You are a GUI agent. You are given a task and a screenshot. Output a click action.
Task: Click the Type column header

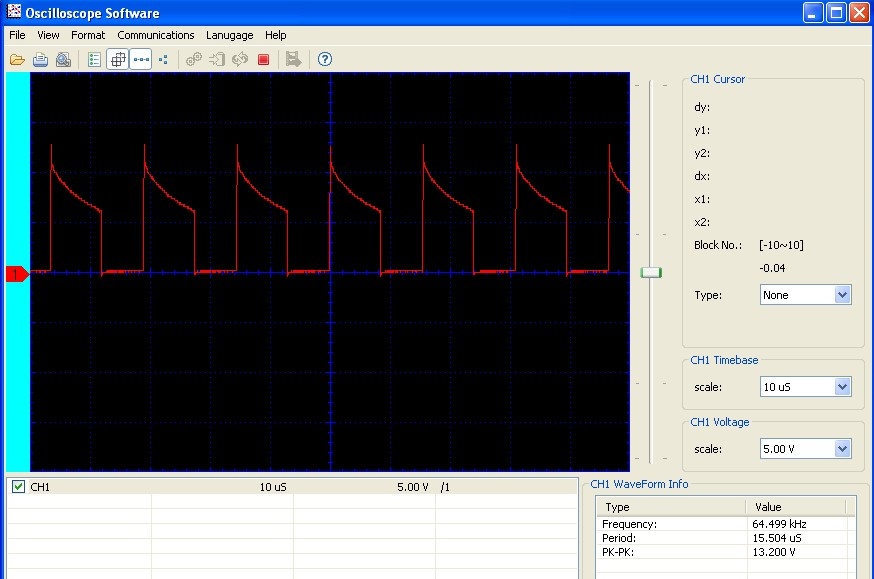(x=671, y=507)
